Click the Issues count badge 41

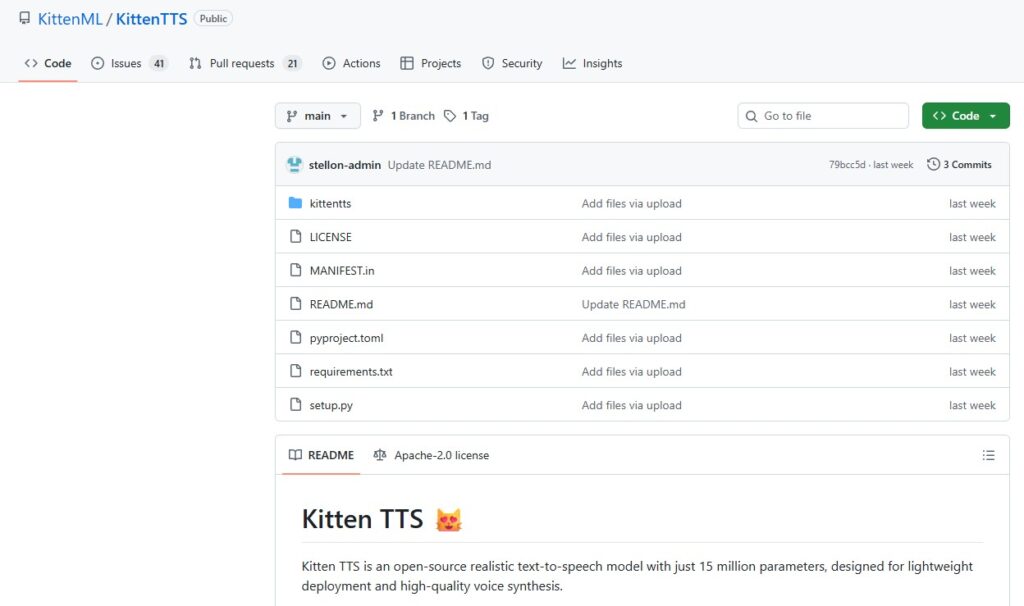[x=159, y=63]
